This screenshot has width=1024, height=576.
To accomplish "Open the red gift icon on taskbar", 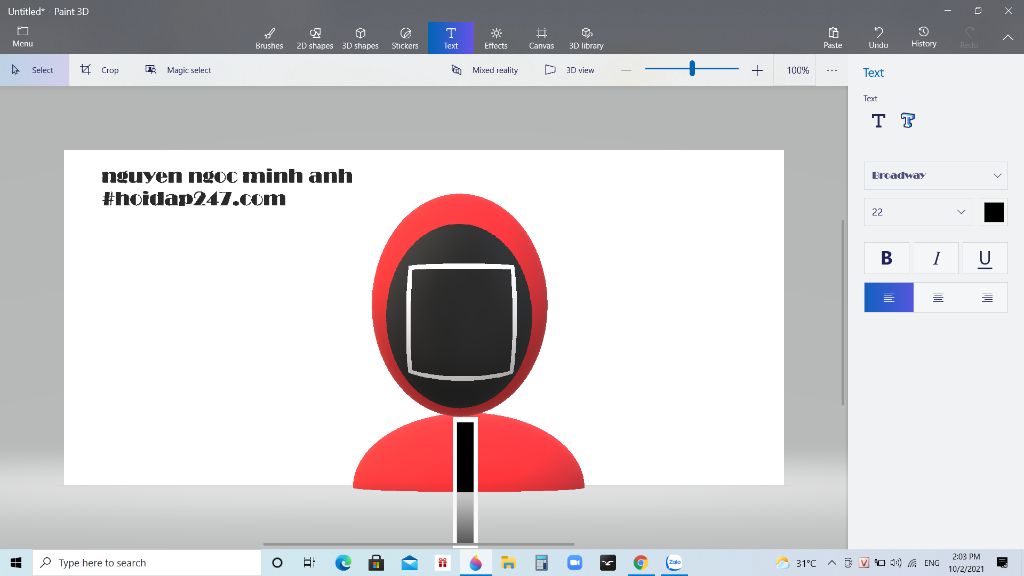I will (x=442, y=562).
